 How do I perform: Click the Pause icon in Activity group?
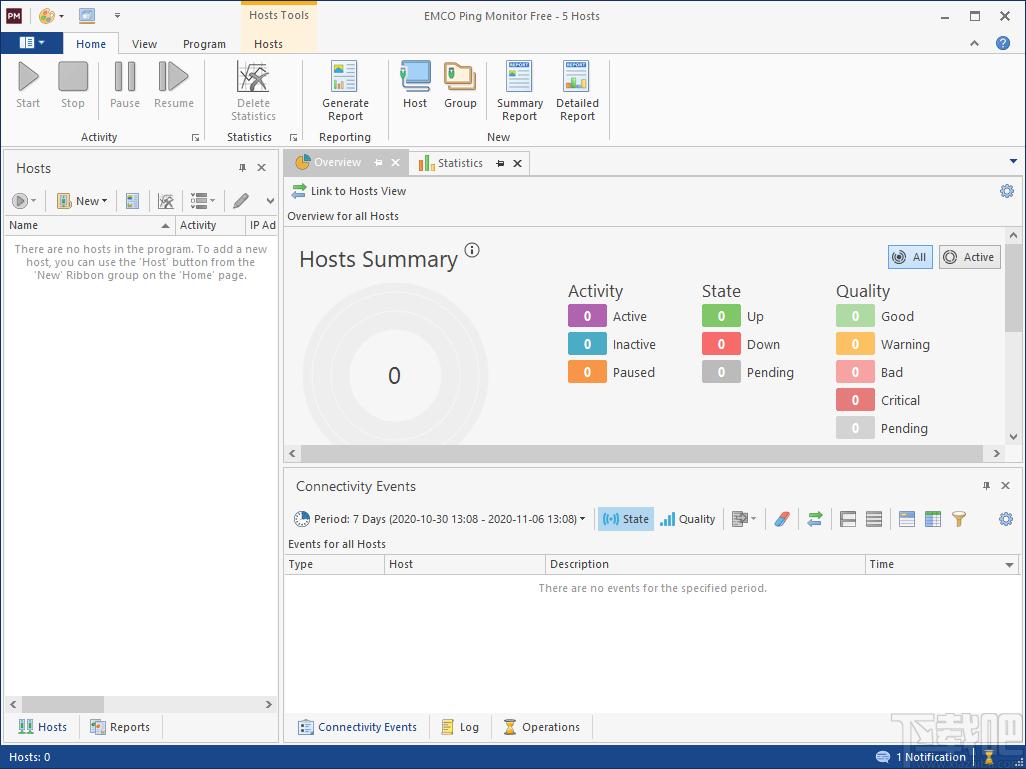[x=124, y=77]
